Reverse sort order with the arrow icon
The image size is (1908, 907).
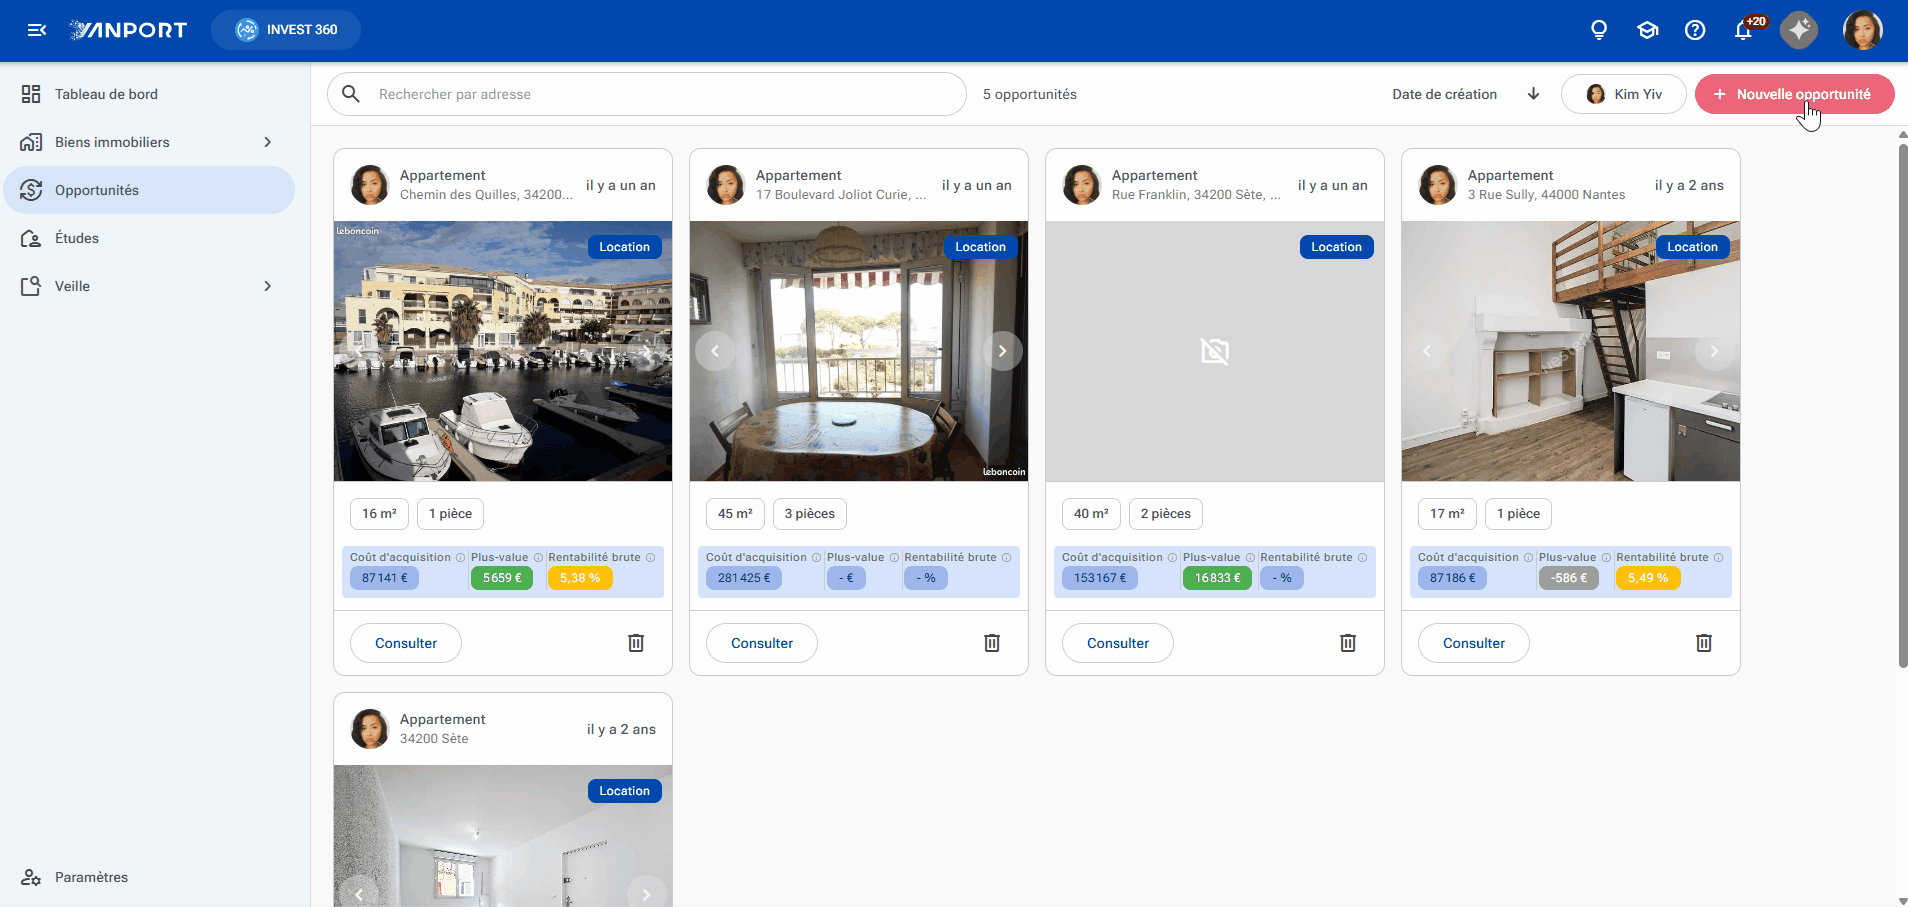pyautogui.click(x=1533, y=94)
